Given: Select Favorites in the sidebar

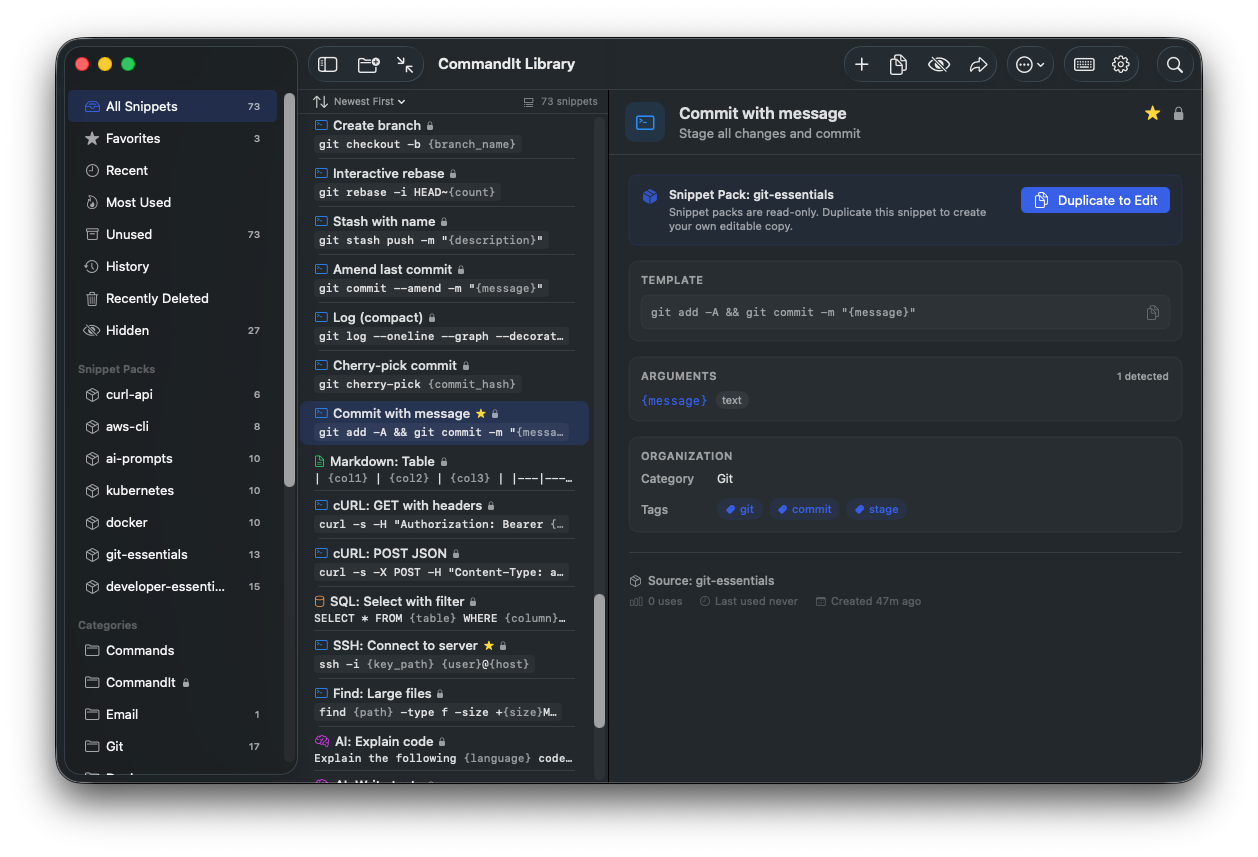Looking at the screenshot, I should pos(133,138).
